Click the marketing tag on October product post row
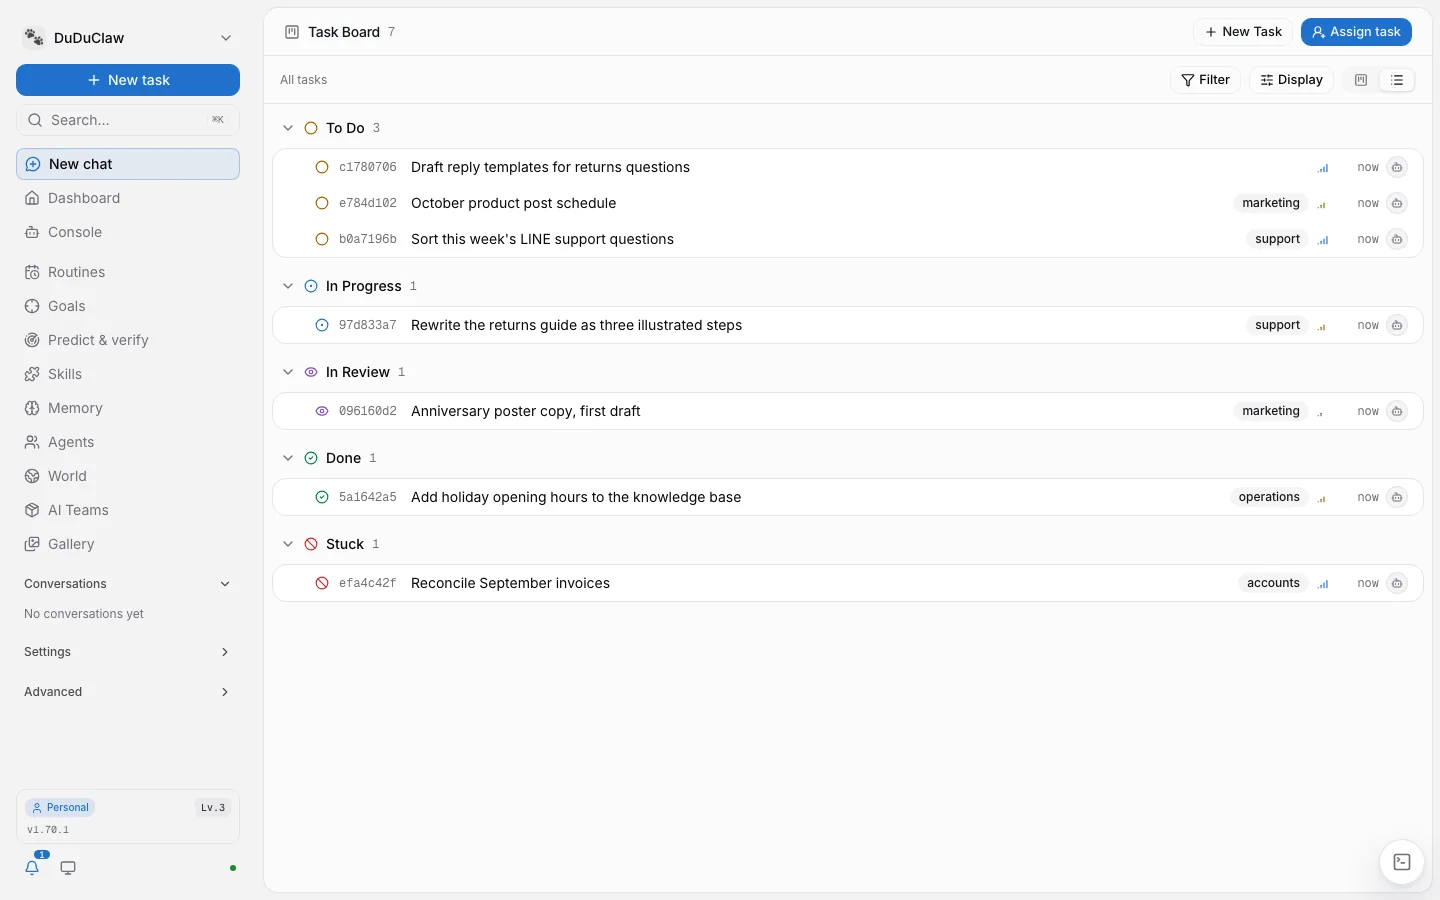The width and height of the screenshot is (1440, 900). 1271,203
